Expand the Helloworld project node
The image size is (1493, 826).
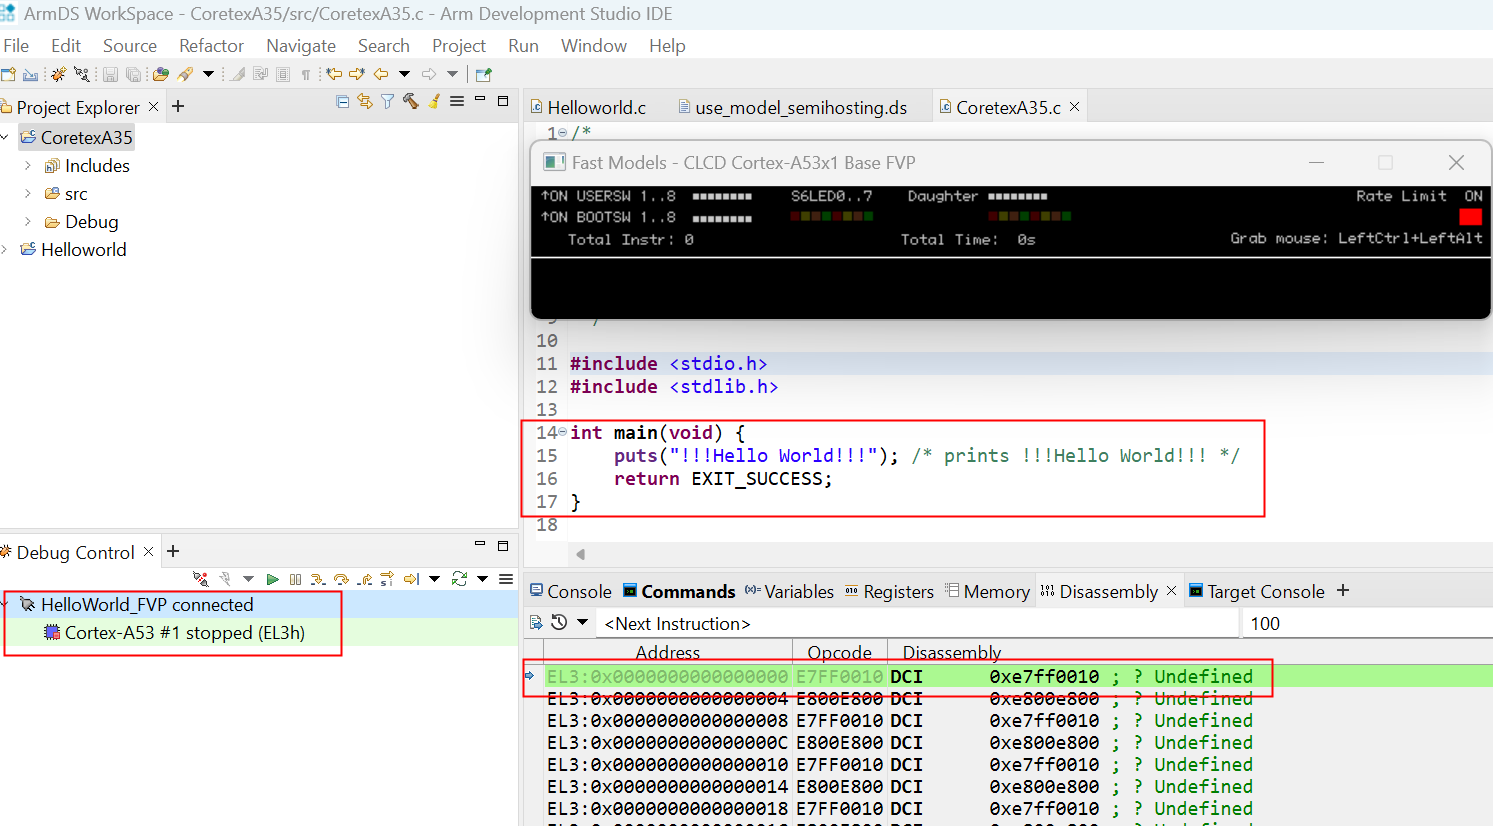tap(6, 250)
